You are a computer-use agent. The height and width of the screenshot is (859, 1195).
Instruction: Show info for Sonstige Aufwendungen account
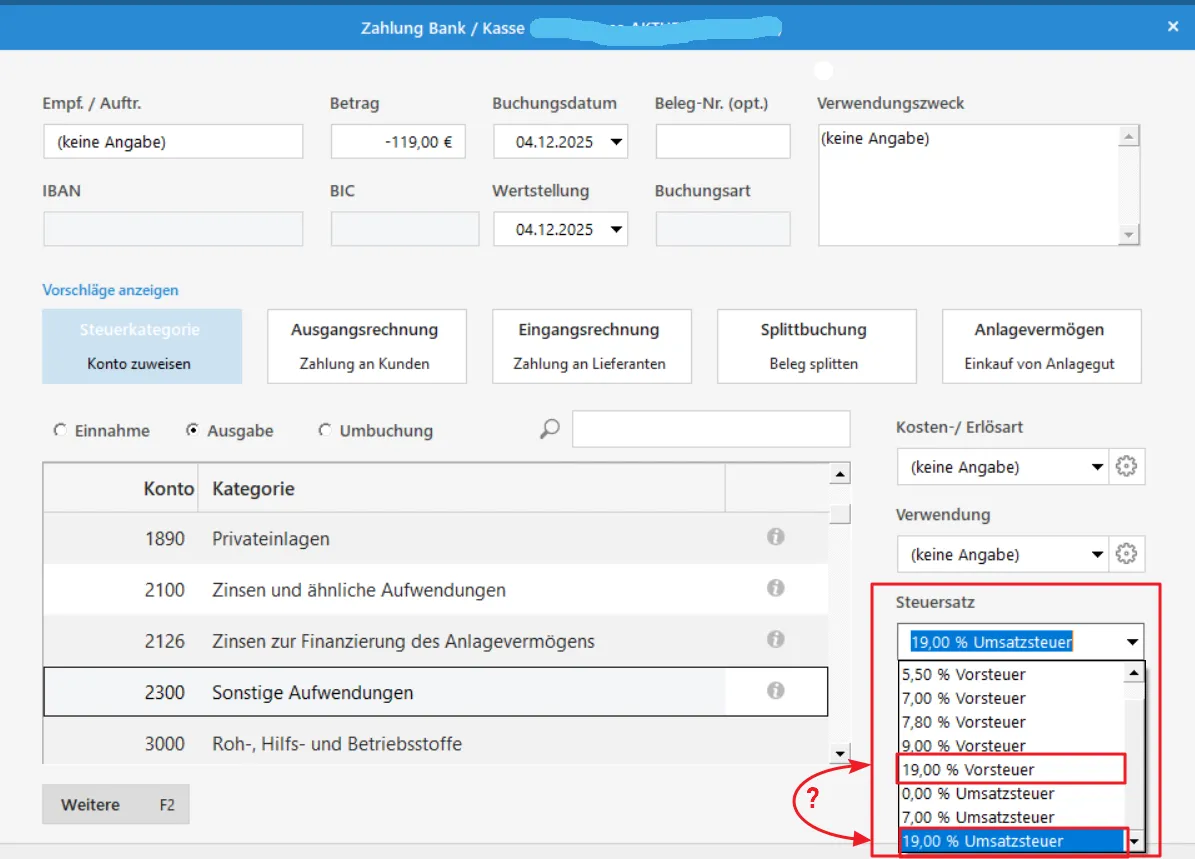pyautogui.click(x=775, y=691)
